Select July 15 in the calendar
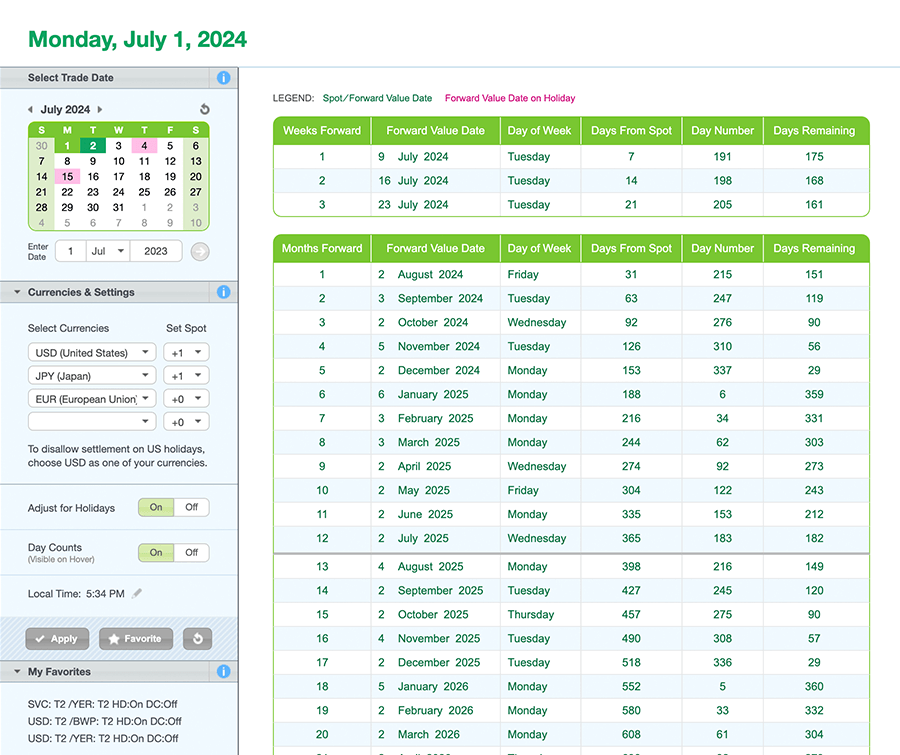Image resolution: width=900 pixels, height=755 pixels. (67, 177)
